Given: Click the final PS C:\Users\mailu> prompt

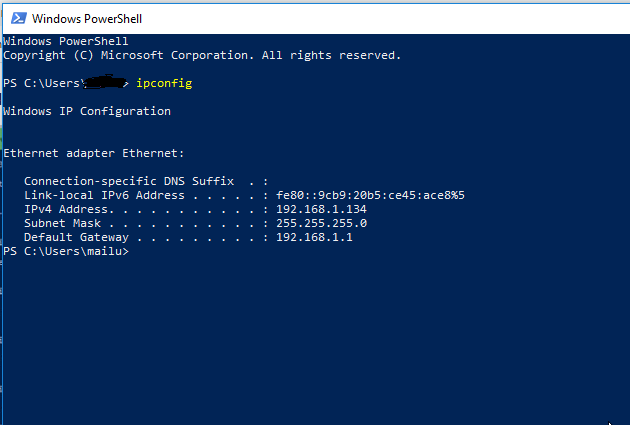Looking at the screenshot, I should 66,251.
